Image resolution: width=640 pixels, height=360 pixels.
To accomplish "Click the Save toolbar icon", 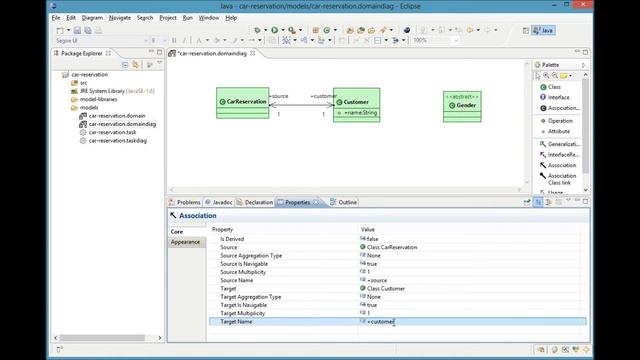I will point(77,30).
